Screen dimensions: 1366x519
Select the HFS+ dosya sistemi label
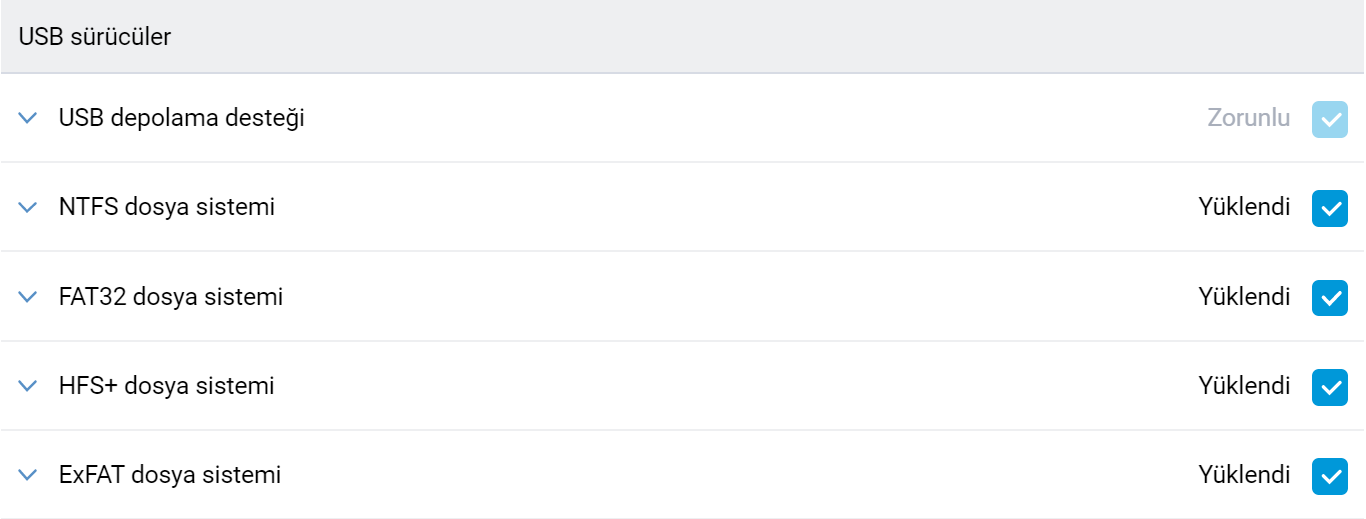pyautogui.click(x=166, y=386)
